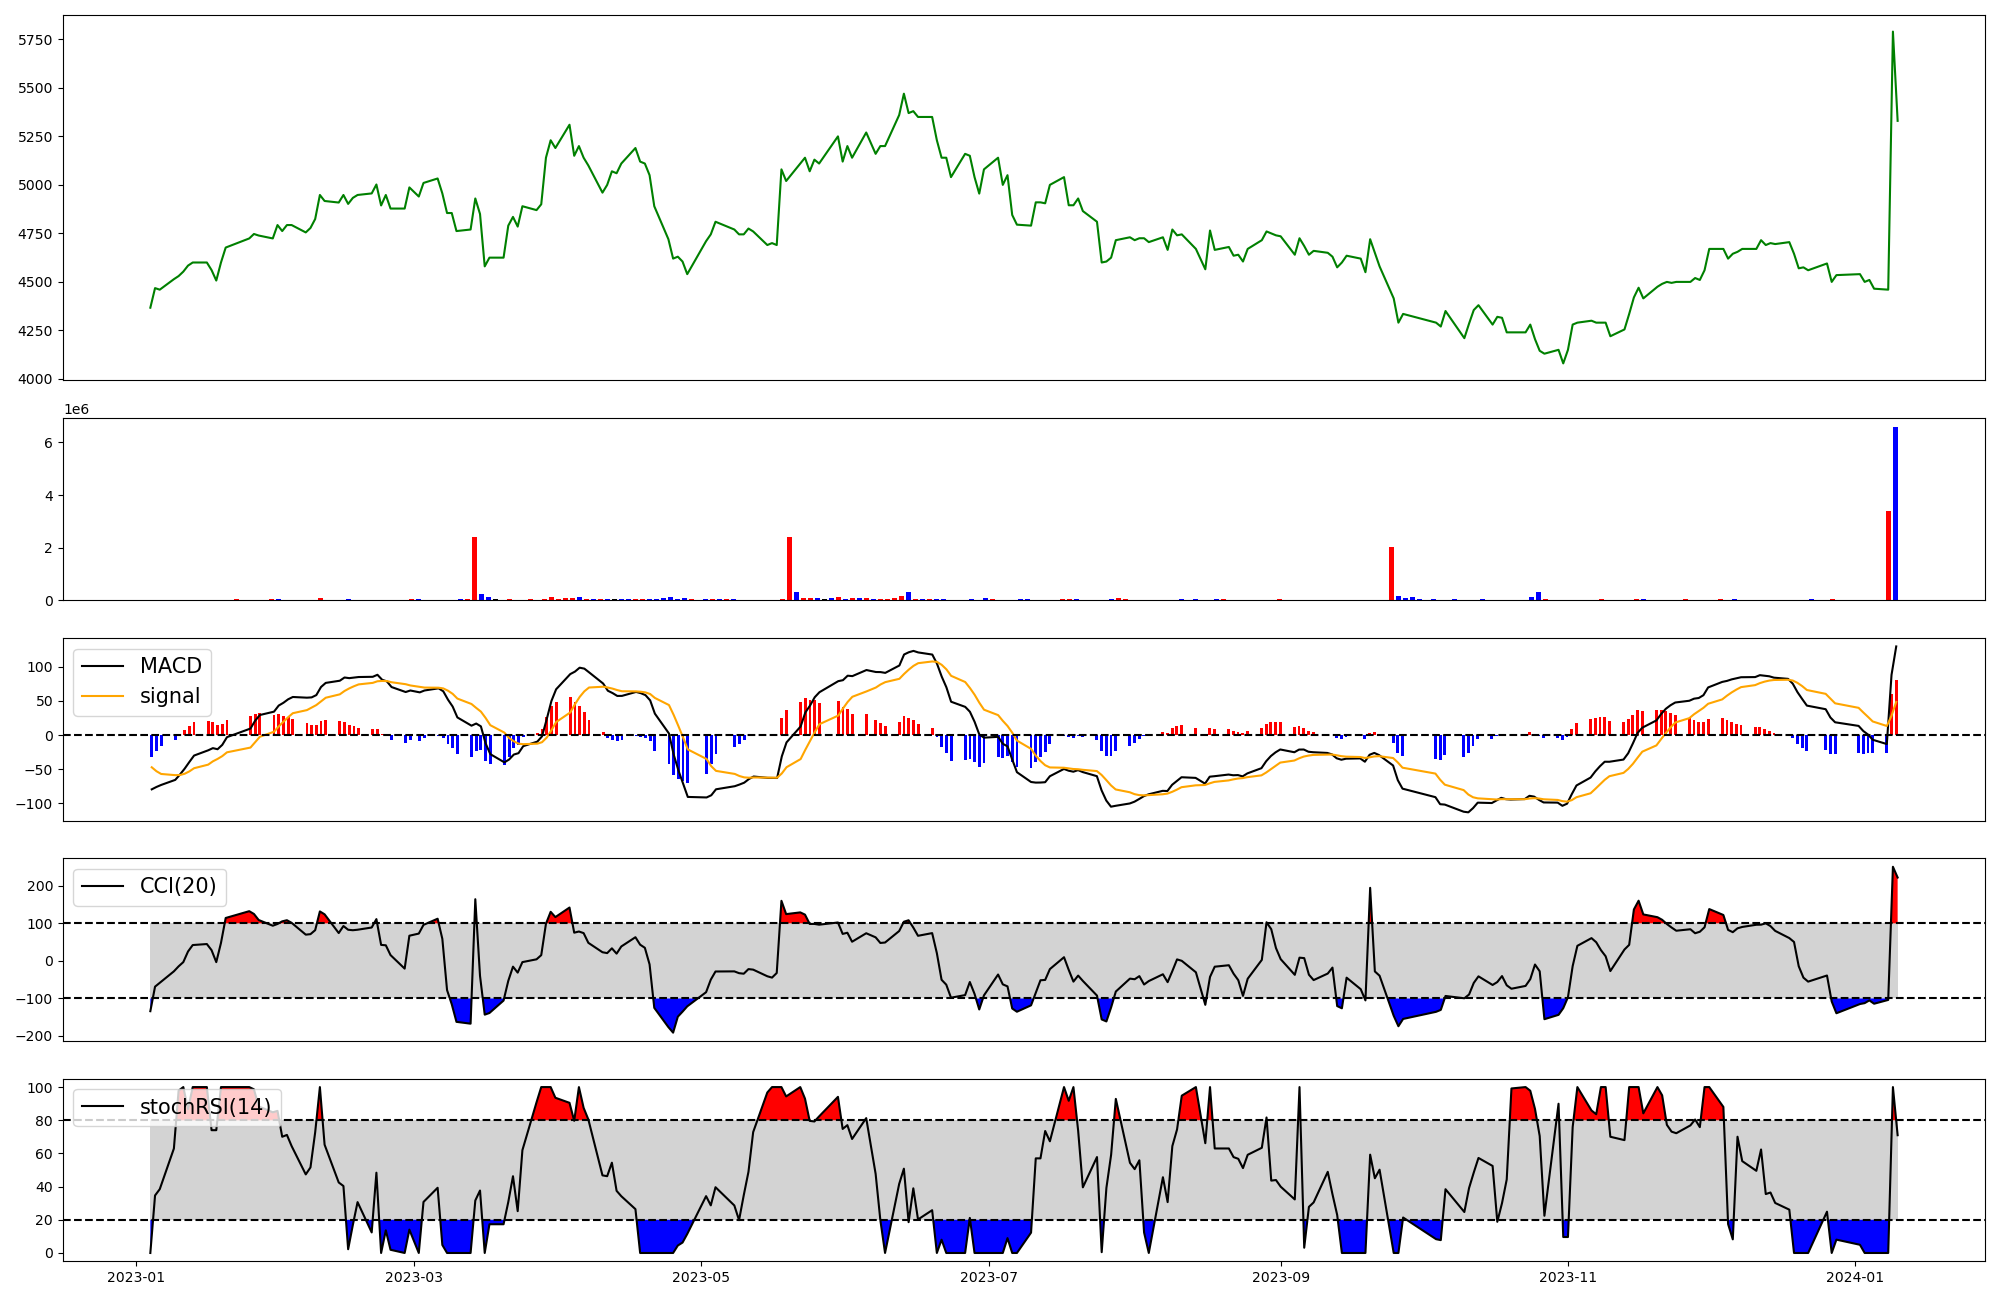Click the 80 label on stochRSI axis
Image resolution: width=2000 pixels, height=1300 pixels.
[45, 1121]
